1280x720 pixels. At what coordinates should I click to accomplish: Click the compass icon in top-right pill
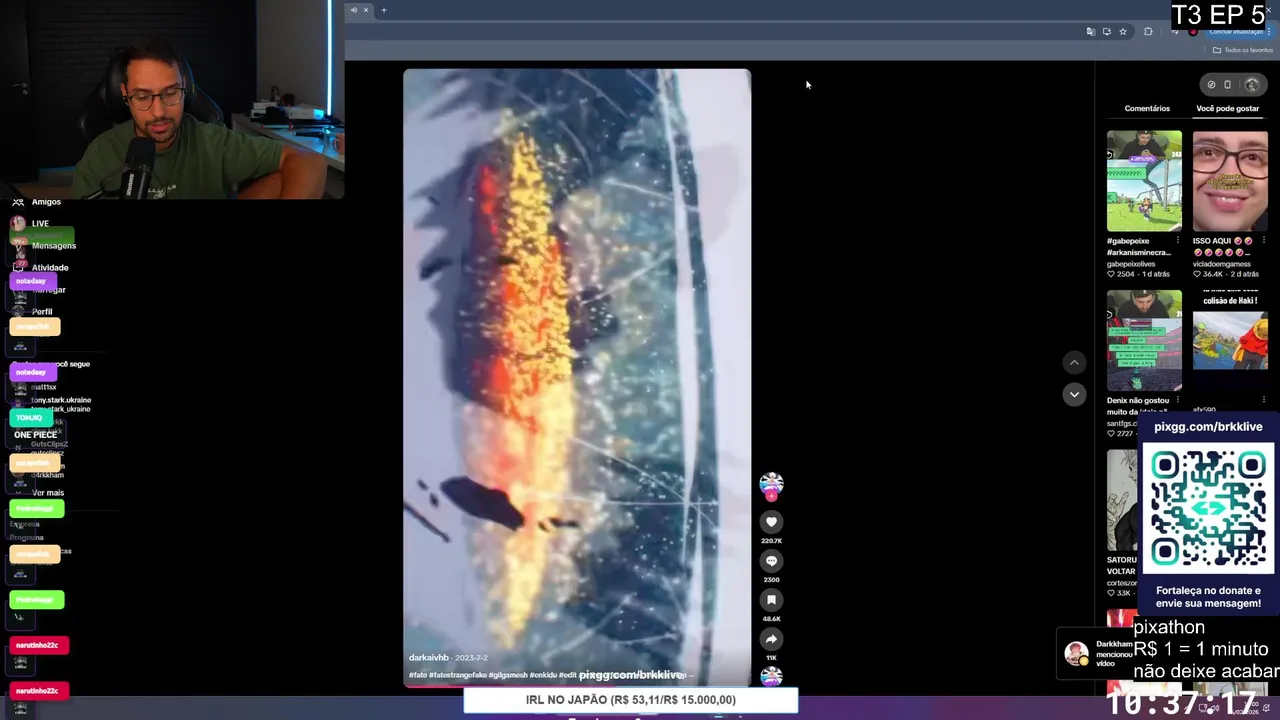click(1211, 85)
